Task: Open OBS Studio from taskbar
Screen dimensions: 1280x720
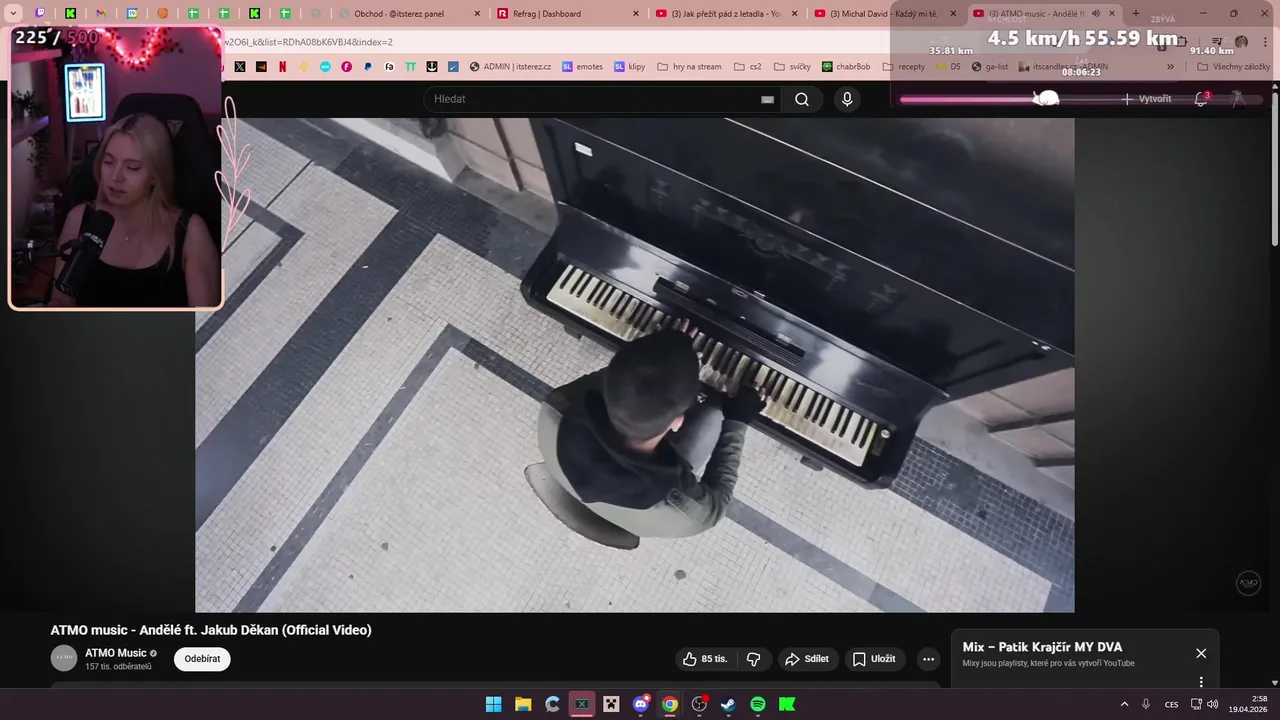Action: pos(699,704)
